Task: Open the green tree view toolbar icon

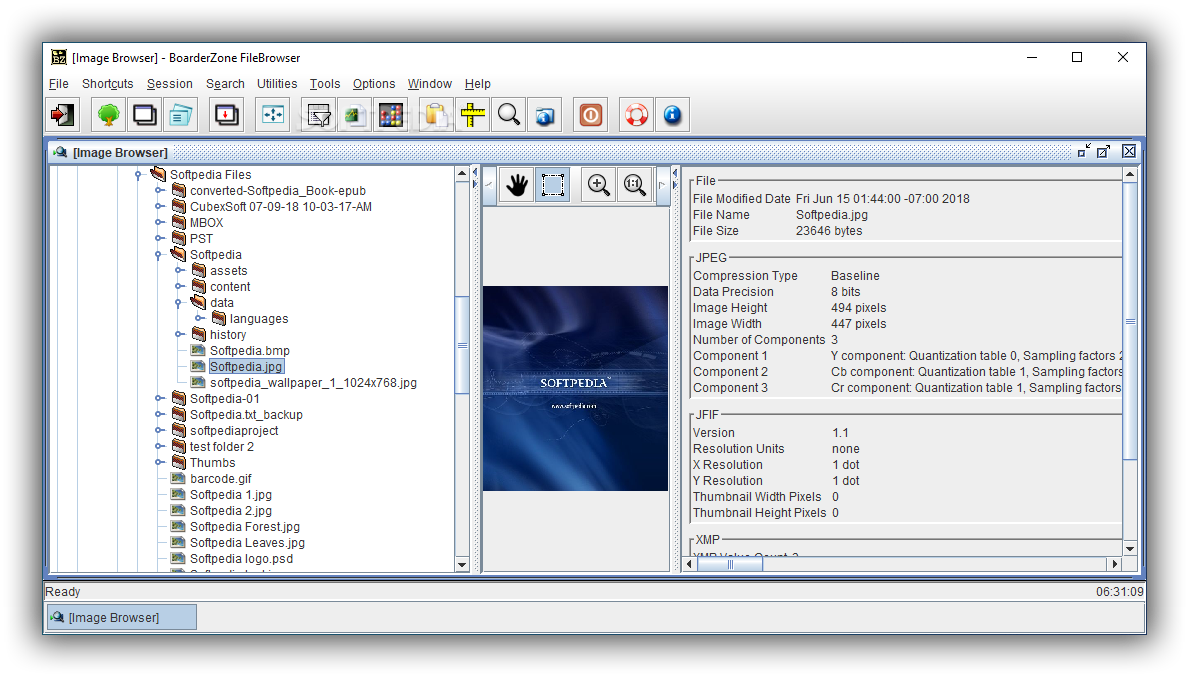Action: pyautogui.click(x=108, y=115)
